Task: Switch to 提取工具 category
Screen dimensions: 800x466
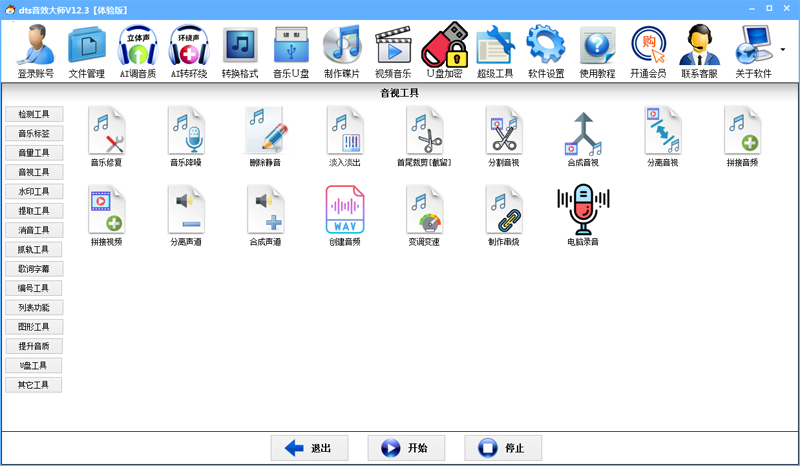Action: pos(34,211)
